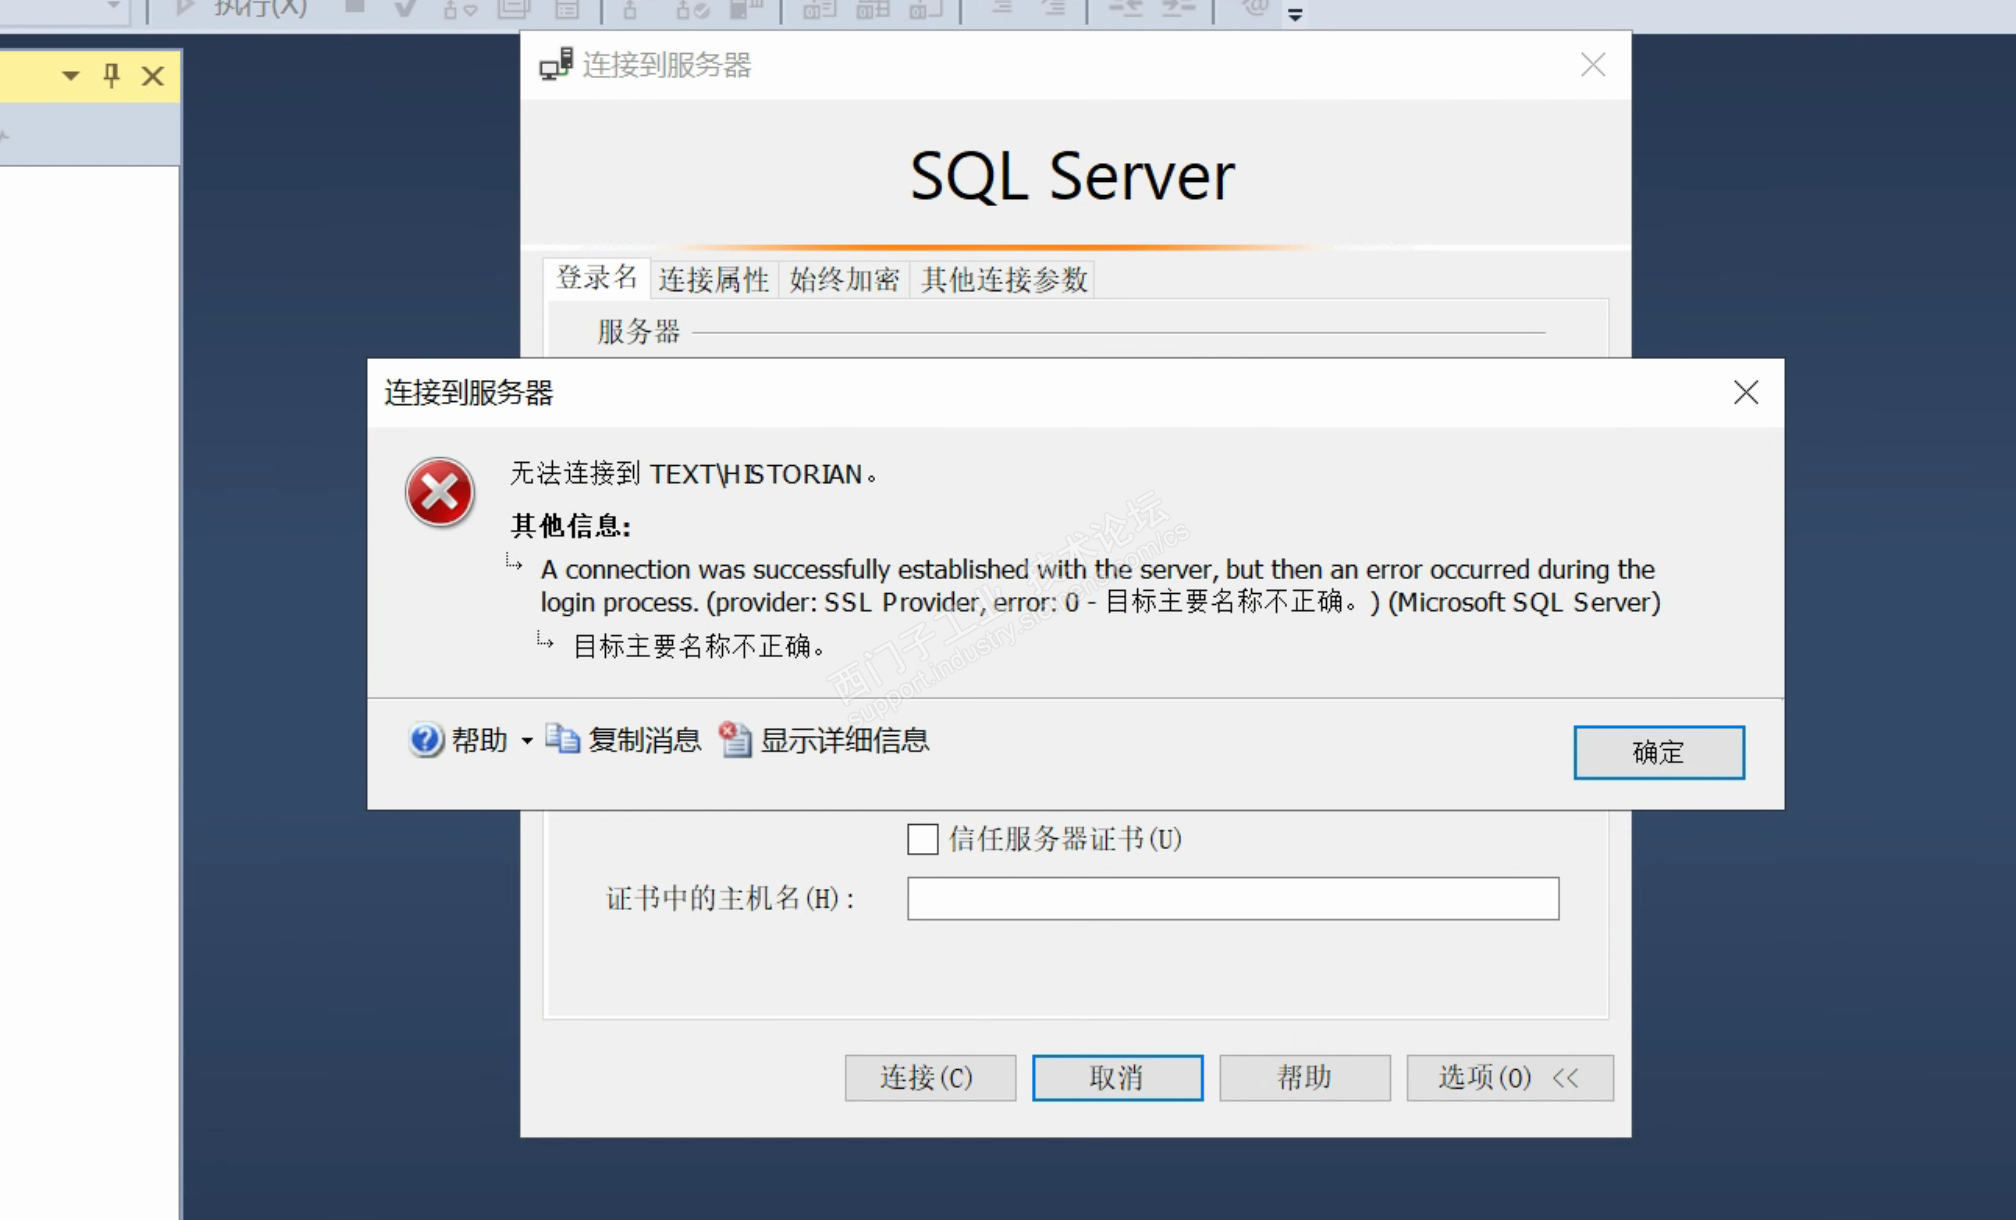Collapse options with the 选项 << button
The width and height of the screenshot is (2016, 1220).
(1509, 1077)
